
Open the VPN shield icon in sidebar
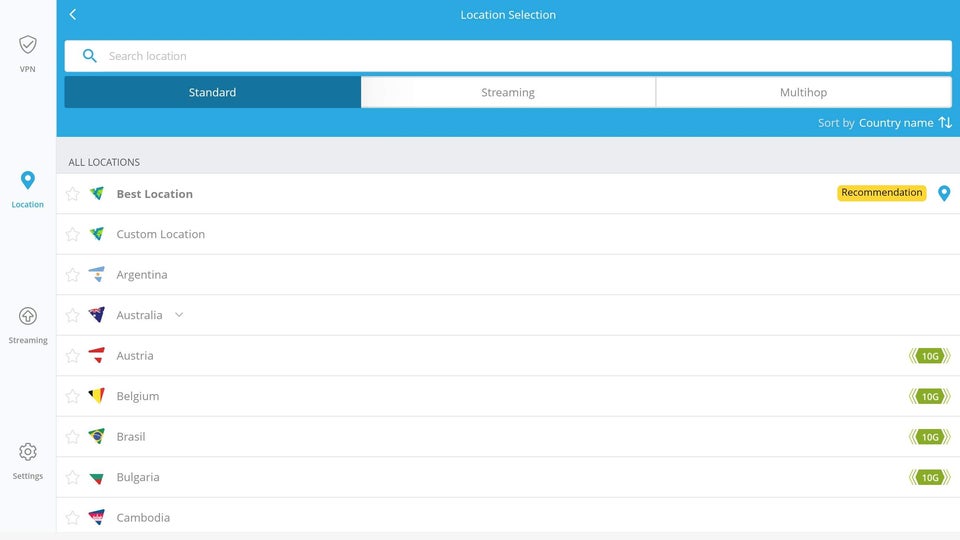(x=28, y=45)
